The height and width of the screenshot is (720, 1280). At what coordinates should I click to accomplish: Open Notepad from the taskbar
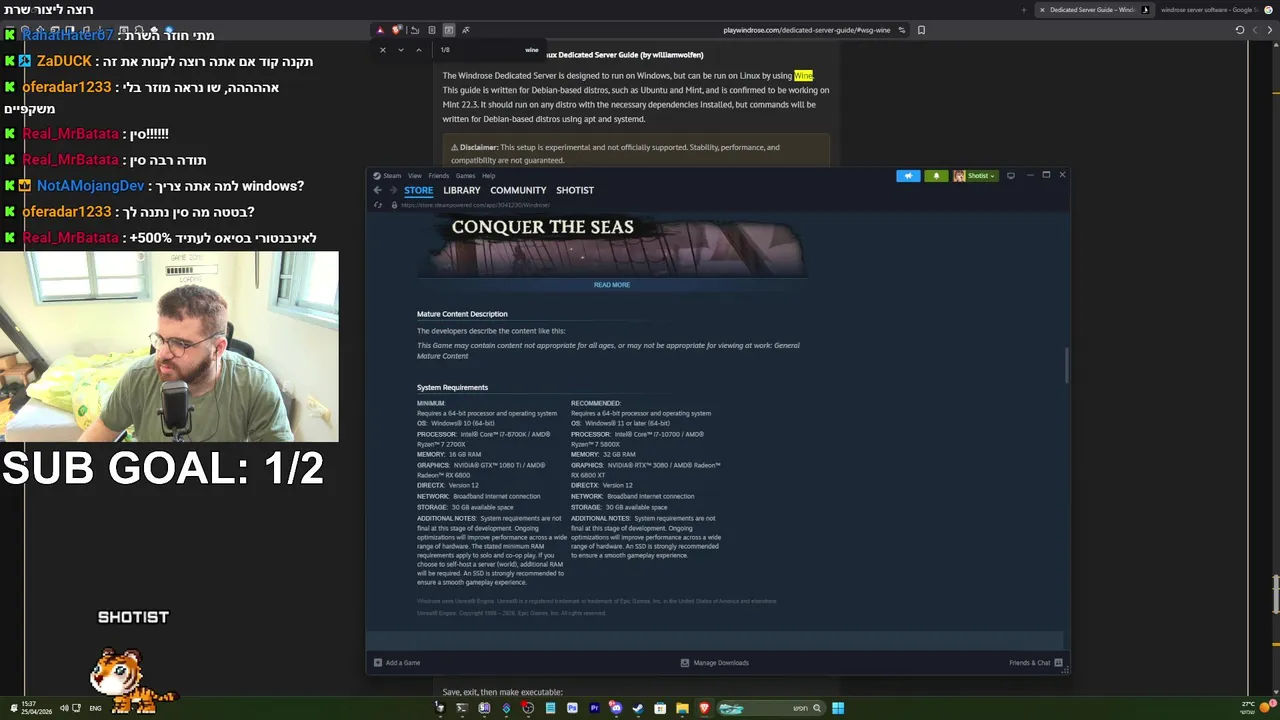pyautogui.click(x=550, y=708)
